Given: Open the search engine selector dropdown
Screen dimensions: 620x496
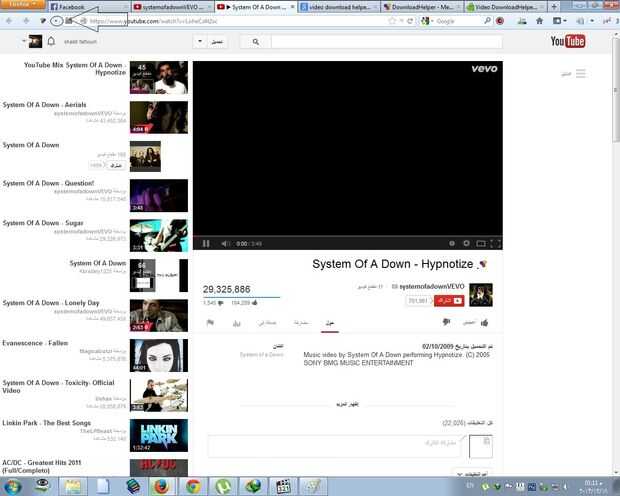Looking at the screenshot, I should pyautogui.click(x=427, y=21).
